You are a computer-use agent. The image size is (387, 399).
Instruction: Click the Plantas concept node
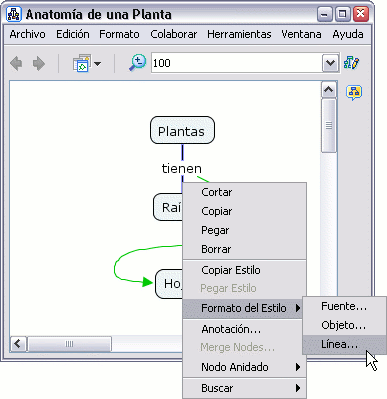pyautogui.click(x=182, y=130)
